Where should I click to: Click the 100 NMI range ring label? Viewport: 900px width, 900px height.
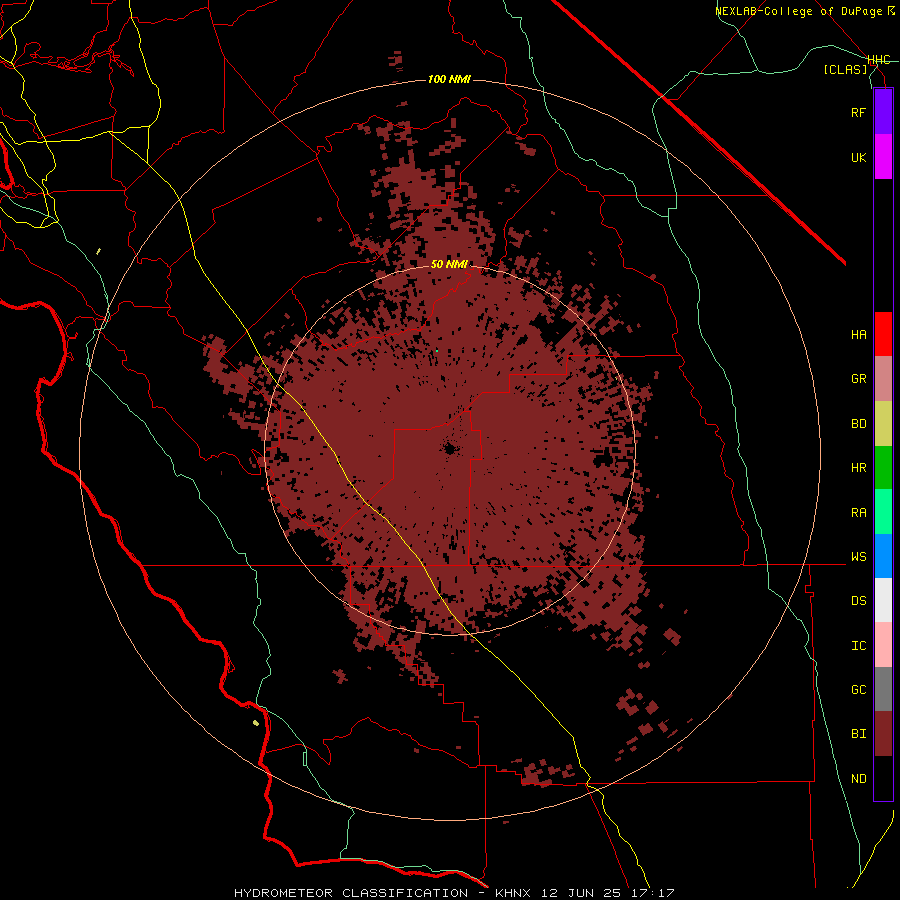(449, 79)
